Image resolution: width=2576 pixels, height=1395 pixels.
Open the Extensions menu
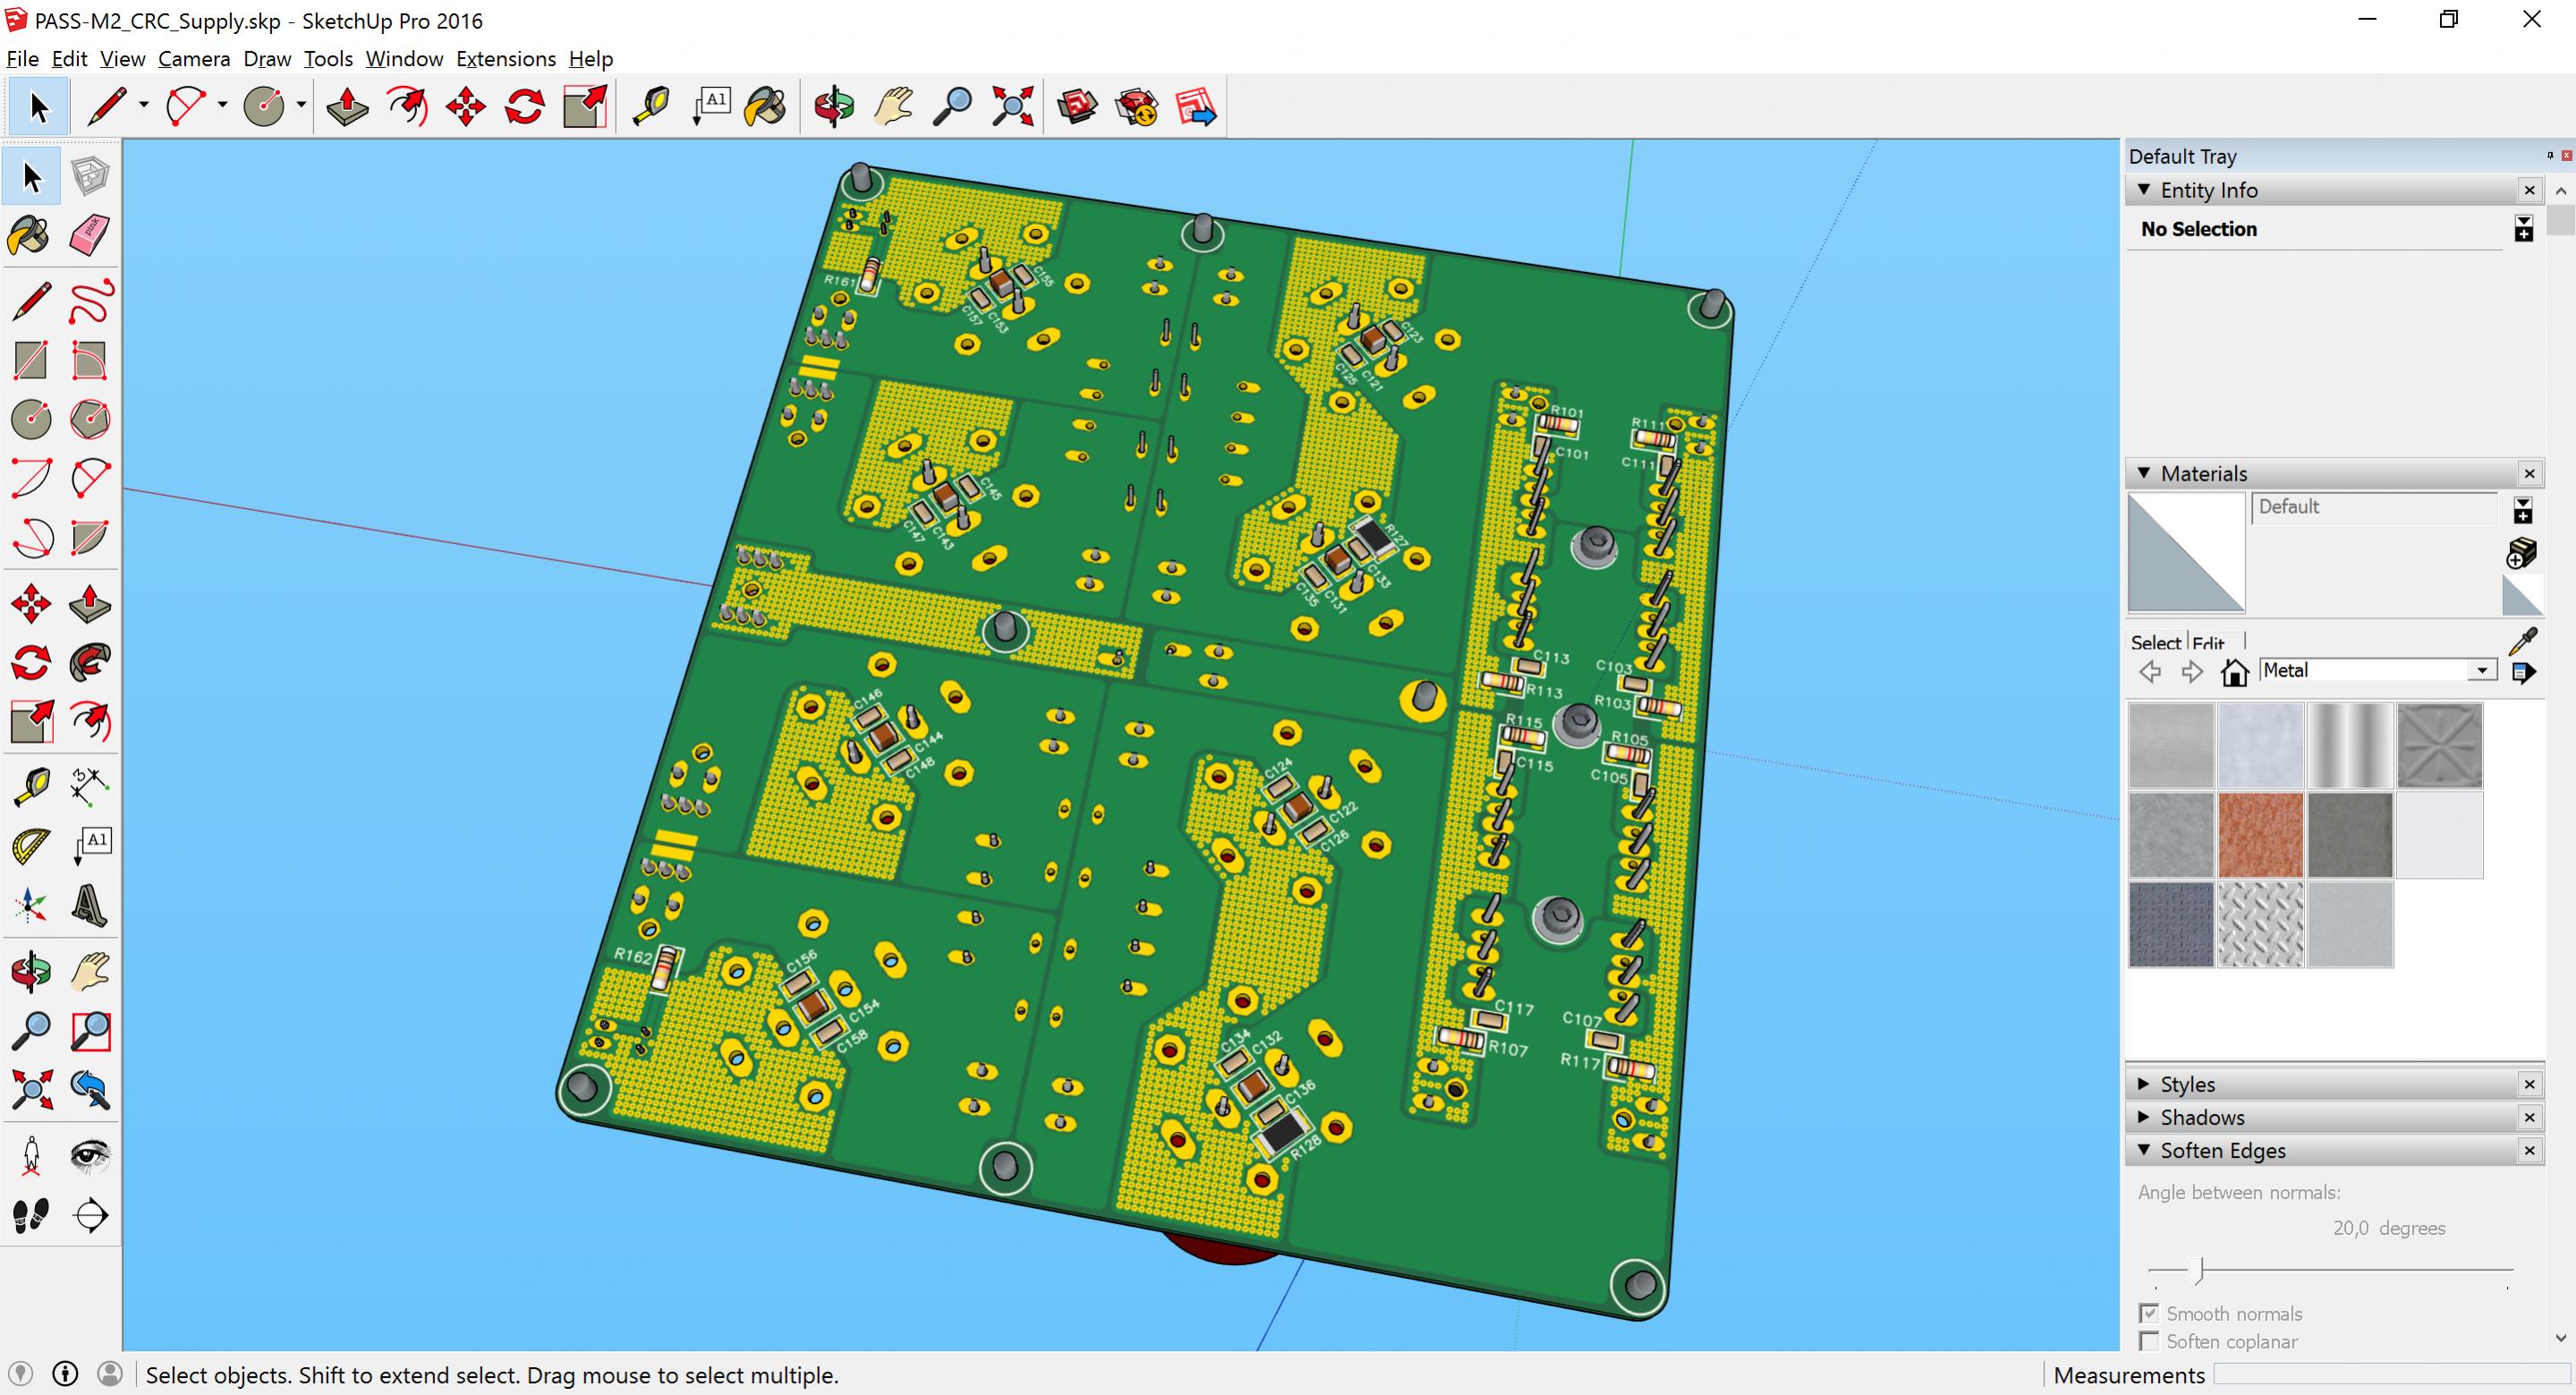[506, 59]
